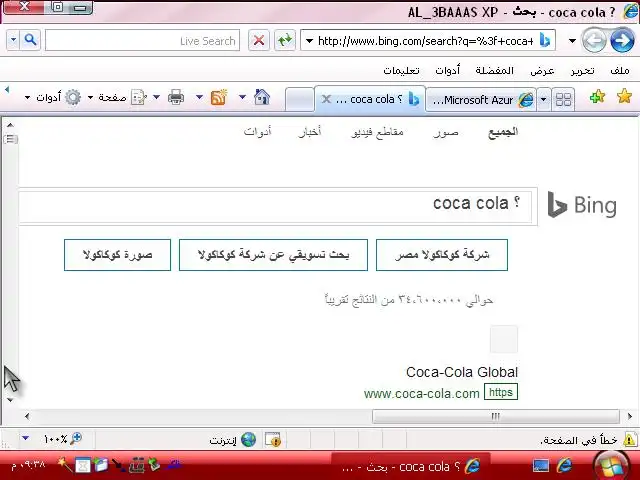Switch to the Microsoft Azur... tab

point(482,100)
